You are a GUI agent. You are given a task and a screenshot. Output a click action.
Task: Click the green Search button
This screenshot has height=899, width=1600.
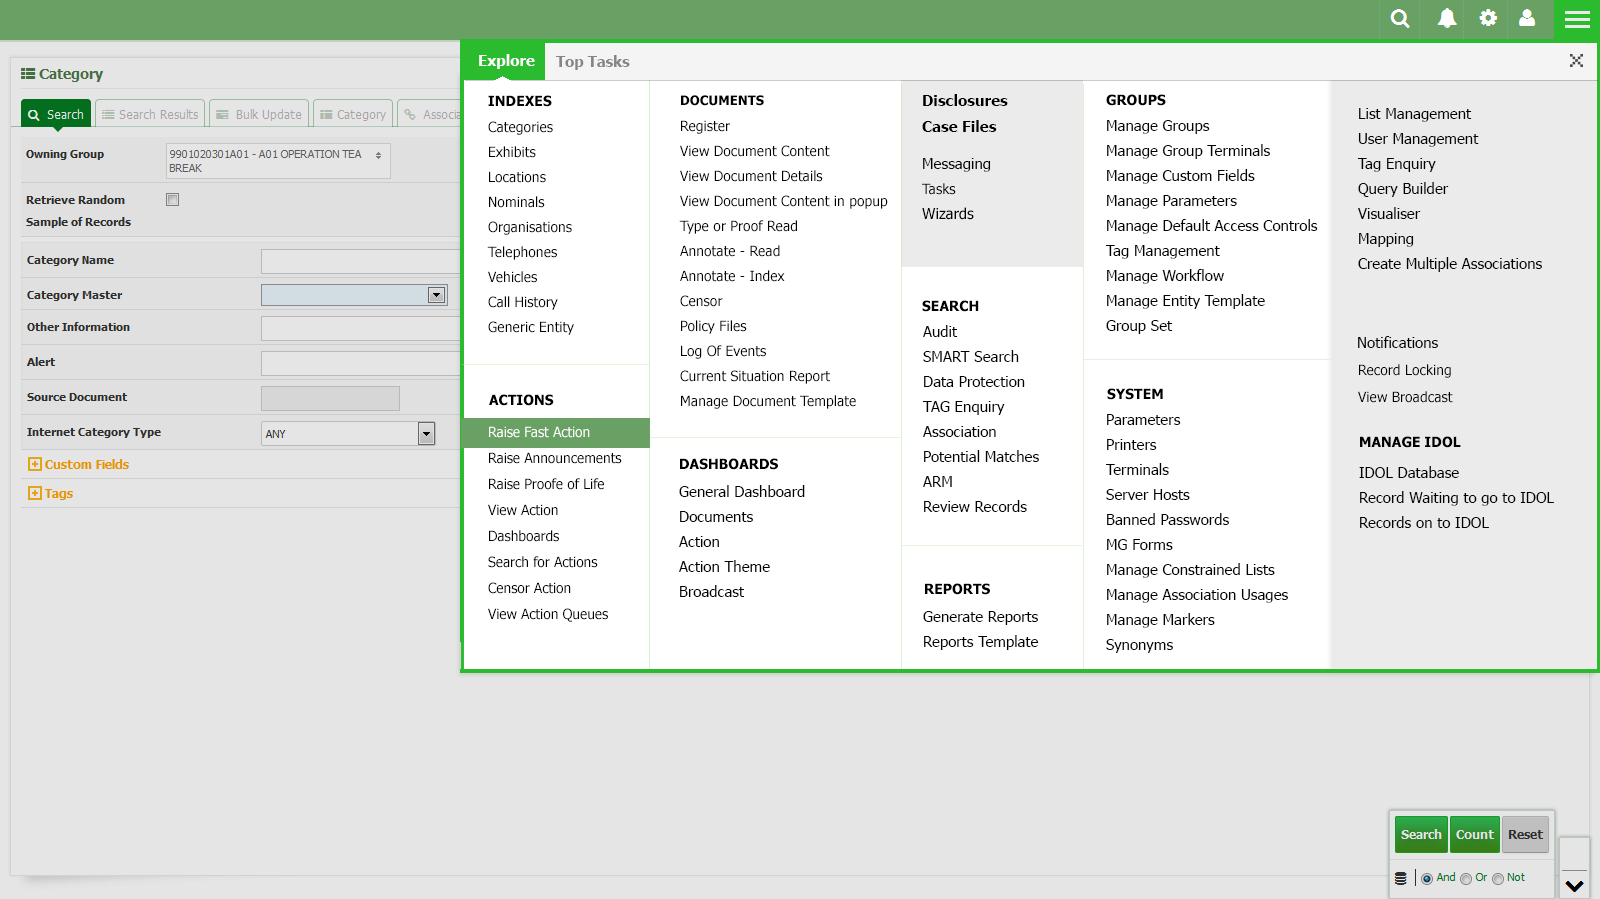click(x=1421, y=834)
